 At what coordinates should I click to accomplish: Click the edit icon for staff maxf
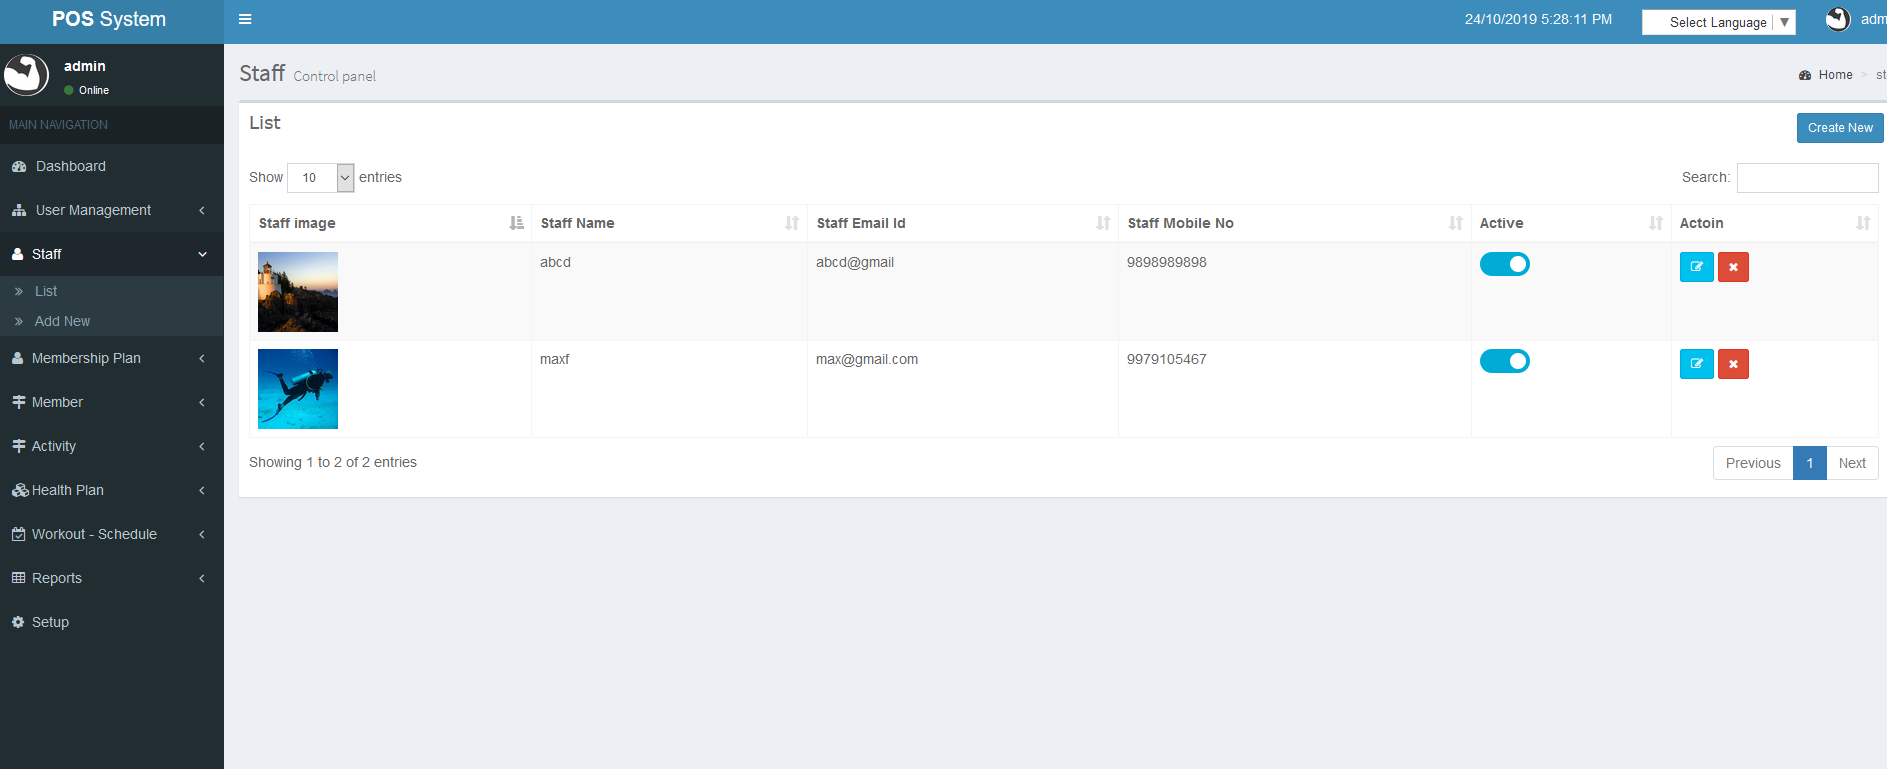click(x=1696, y=364)
